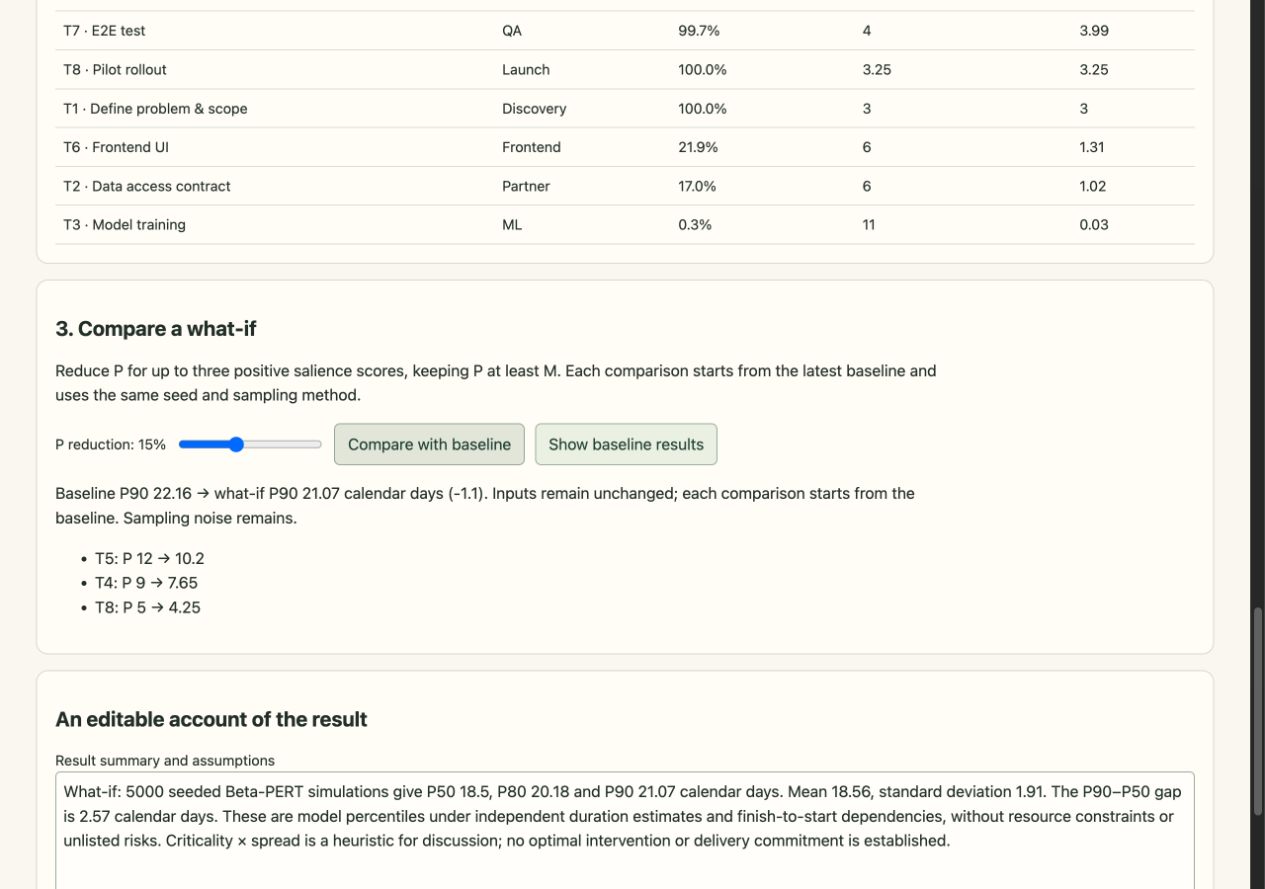This screenshot has width=1265, height=889.
Task: Click the 1.02 salience score
Action: tap(1093, 186)
